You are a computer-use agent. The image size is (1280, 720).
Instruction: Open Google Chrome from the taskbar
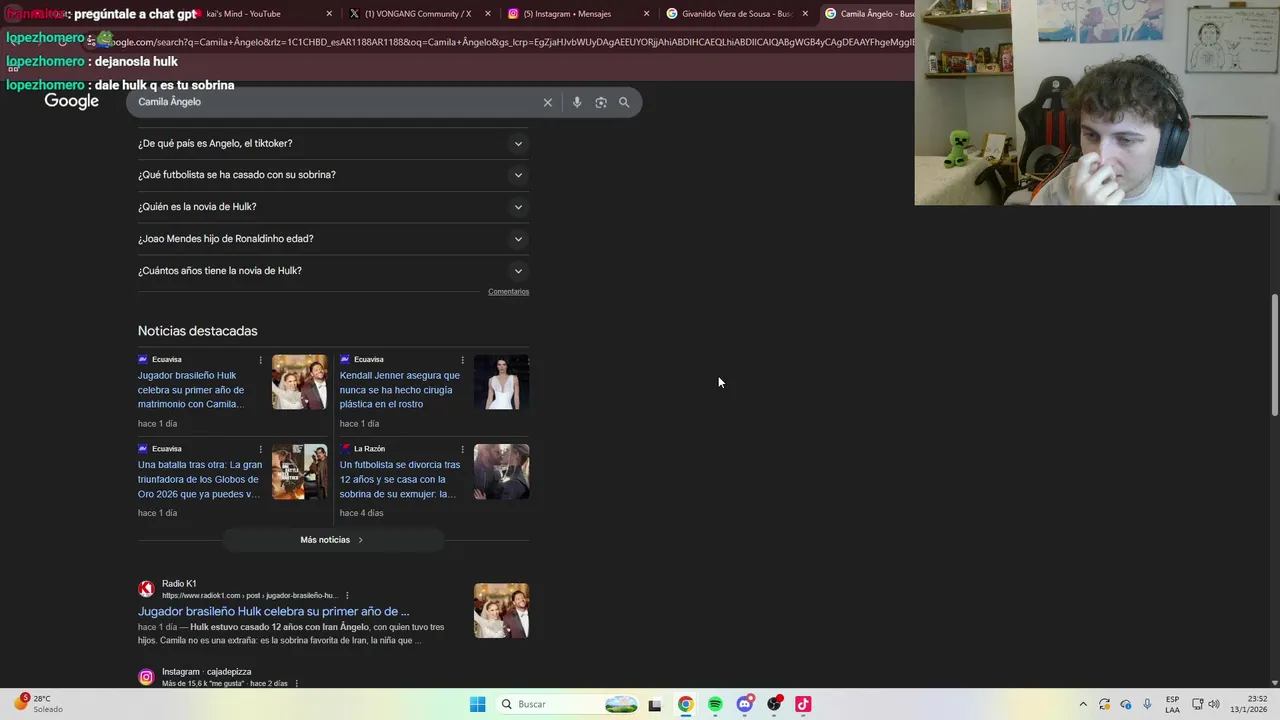point(685,704)
